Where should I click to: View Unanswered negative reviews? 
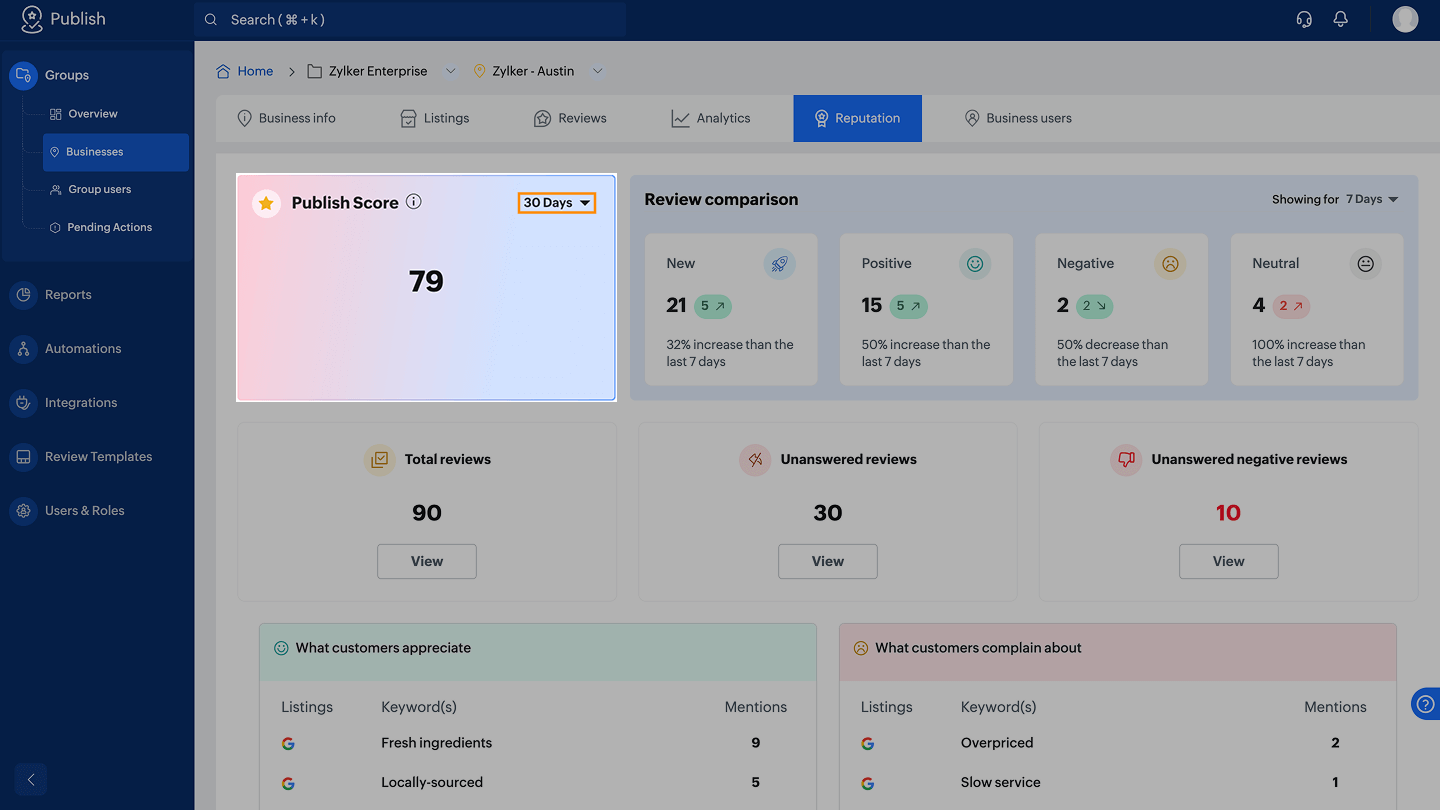(x=1228, y=561)
